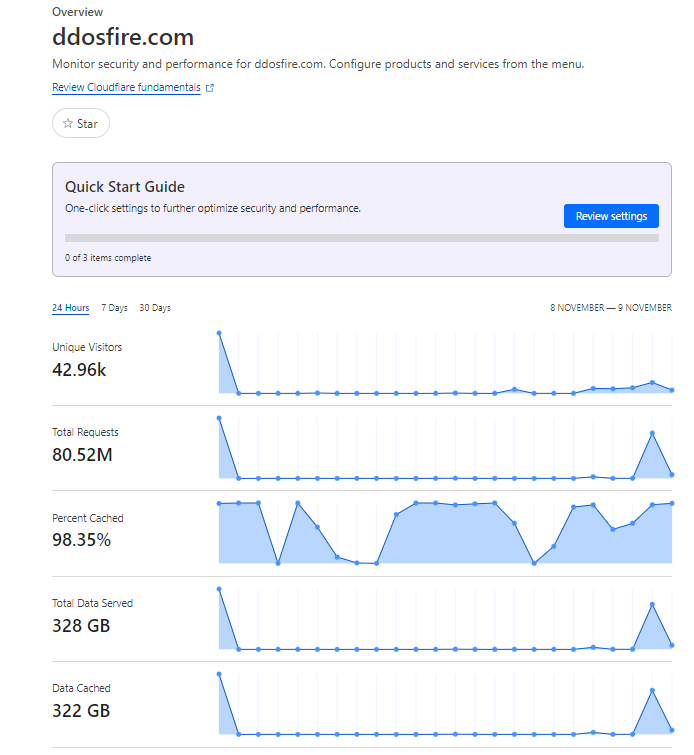Click the Overview breadcrumb text
694x755 pixels.
click(78, 12)
